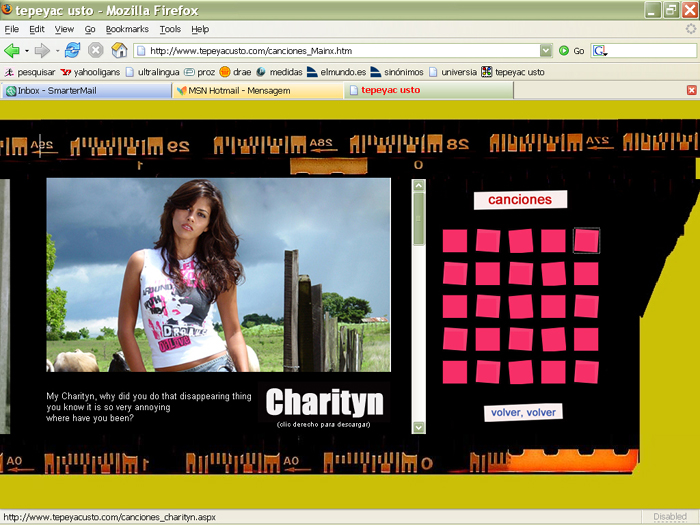Image resolution: width=700 pixels, height=525 pixels.
Task: Open the Help menu
Action: point(200,29)
